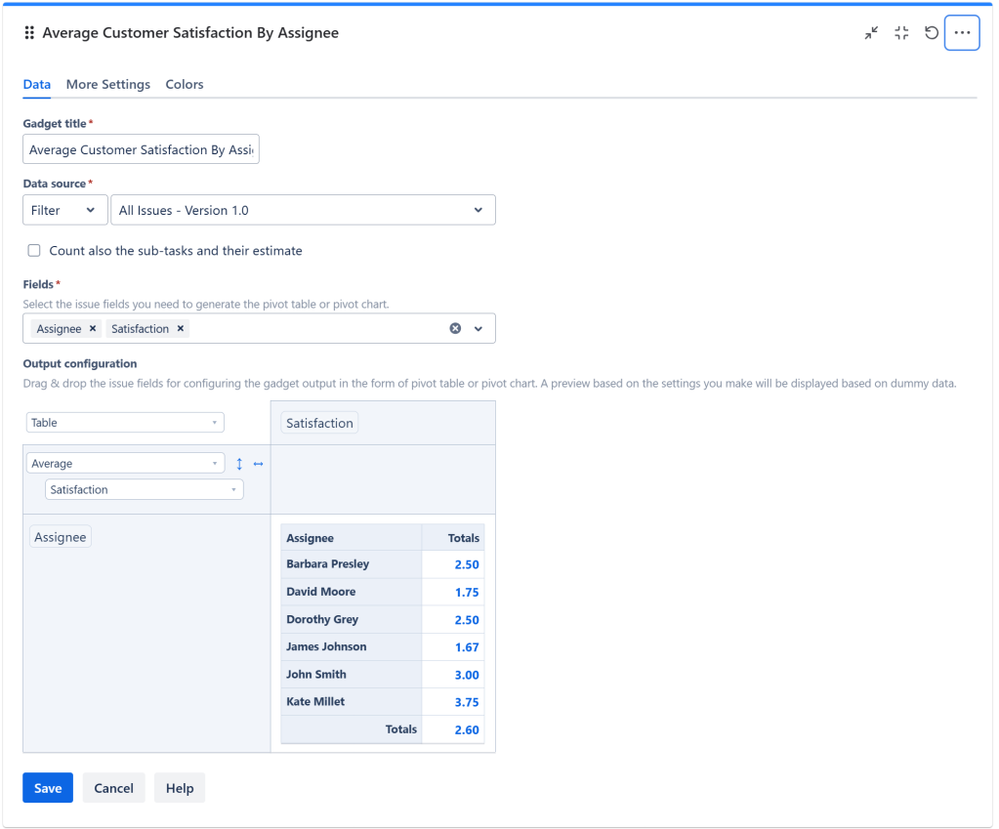Click the Barbara Presley row name
This screenshot has width=999, height=829.
click(327, 564)
